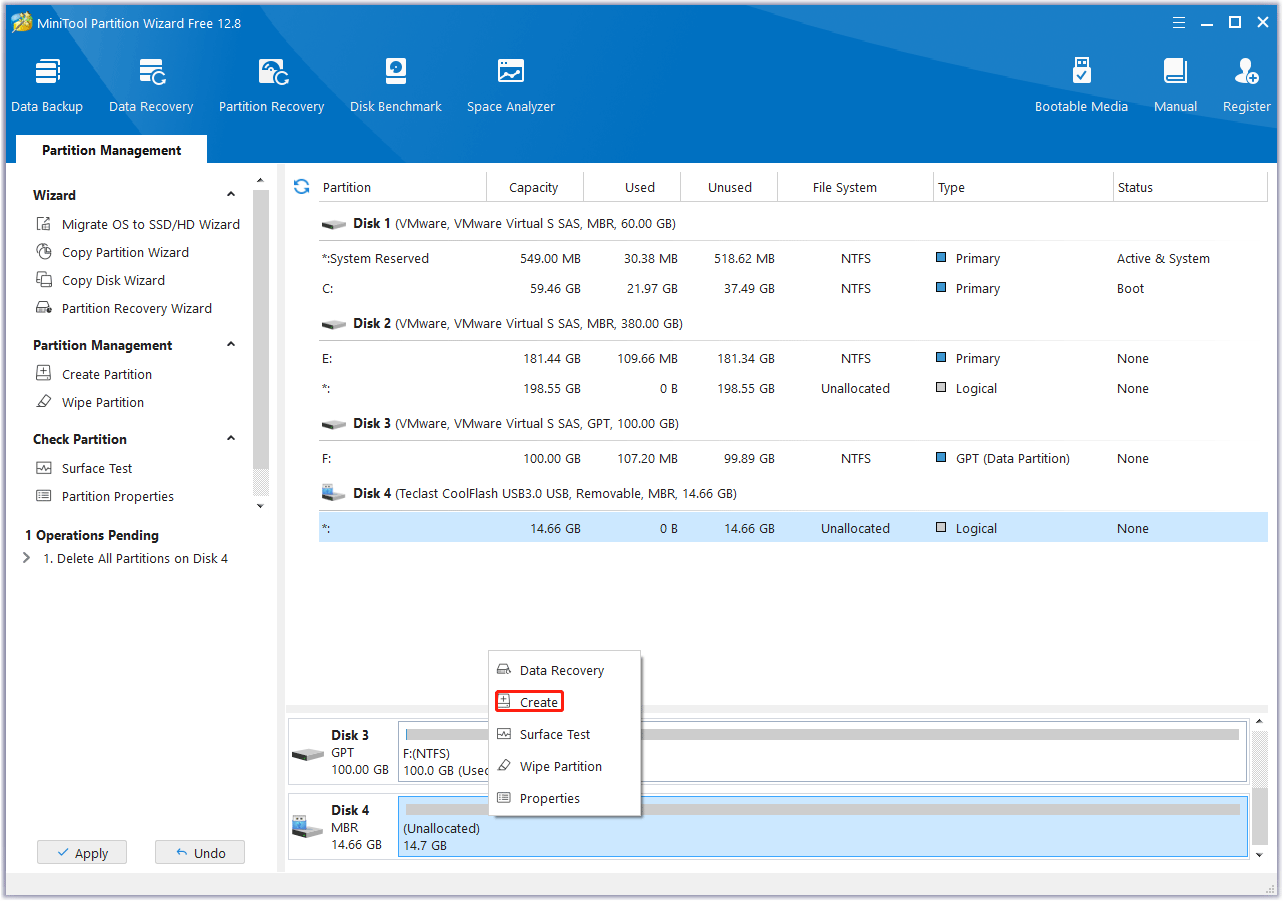Select the 198.55 GB unallocated row
The height and width of the screenshot is (901, 1283).
coord(793,388)
